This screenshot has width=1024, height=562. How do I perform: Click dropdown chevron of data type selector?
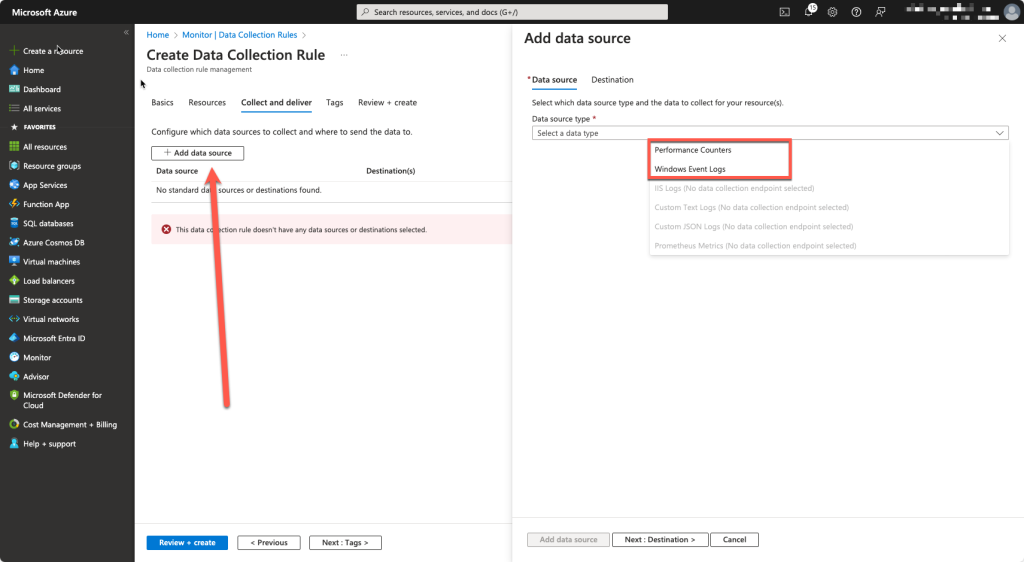(x=999, y=133)
